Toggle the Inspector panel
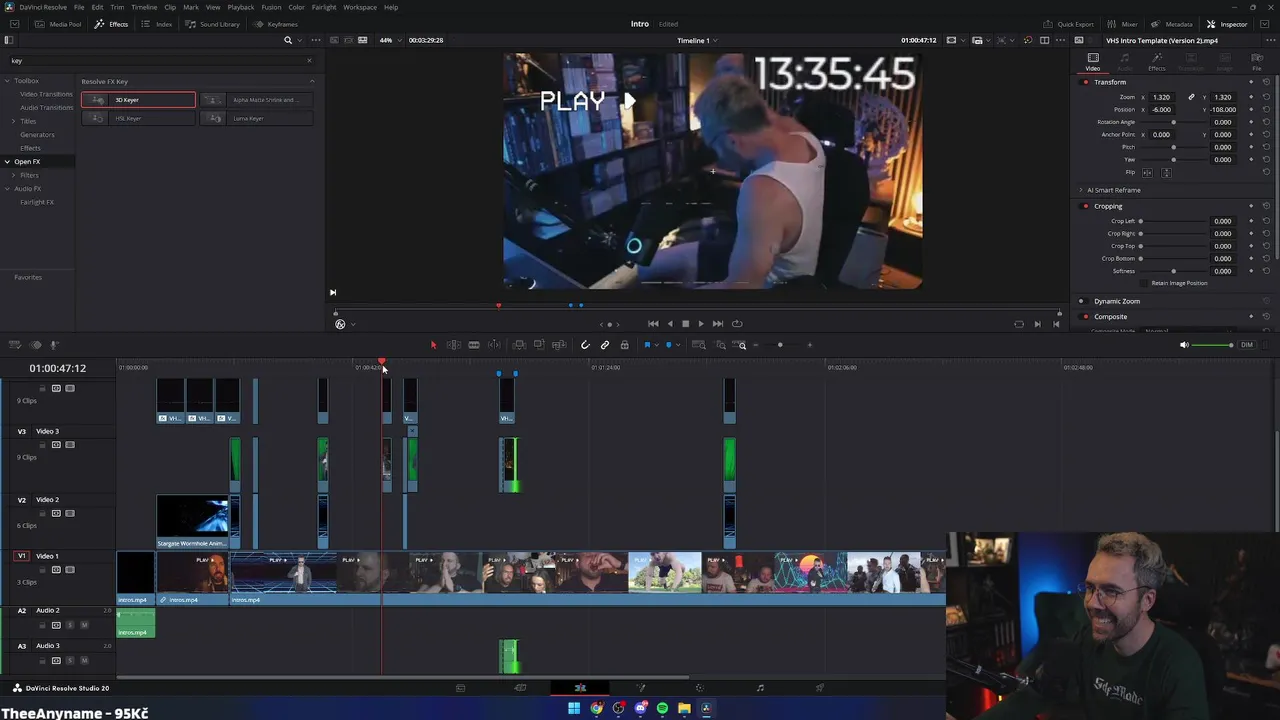1280x720 pixels. tap(1227, 24)
